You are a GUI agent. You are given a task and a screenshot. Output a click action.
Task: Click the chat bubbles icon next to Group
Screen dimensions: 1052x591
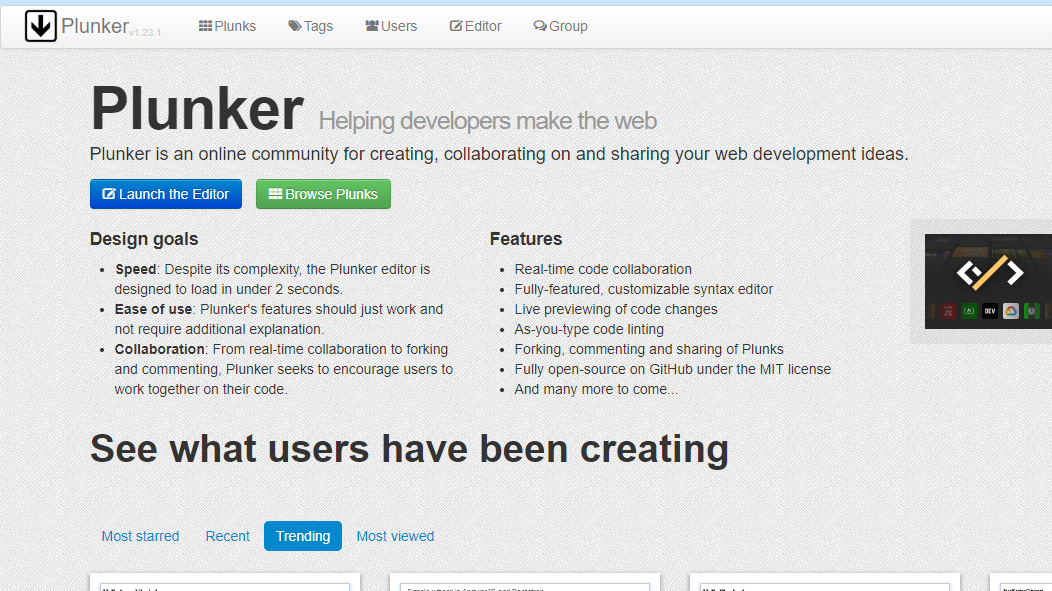coord(540,26)
